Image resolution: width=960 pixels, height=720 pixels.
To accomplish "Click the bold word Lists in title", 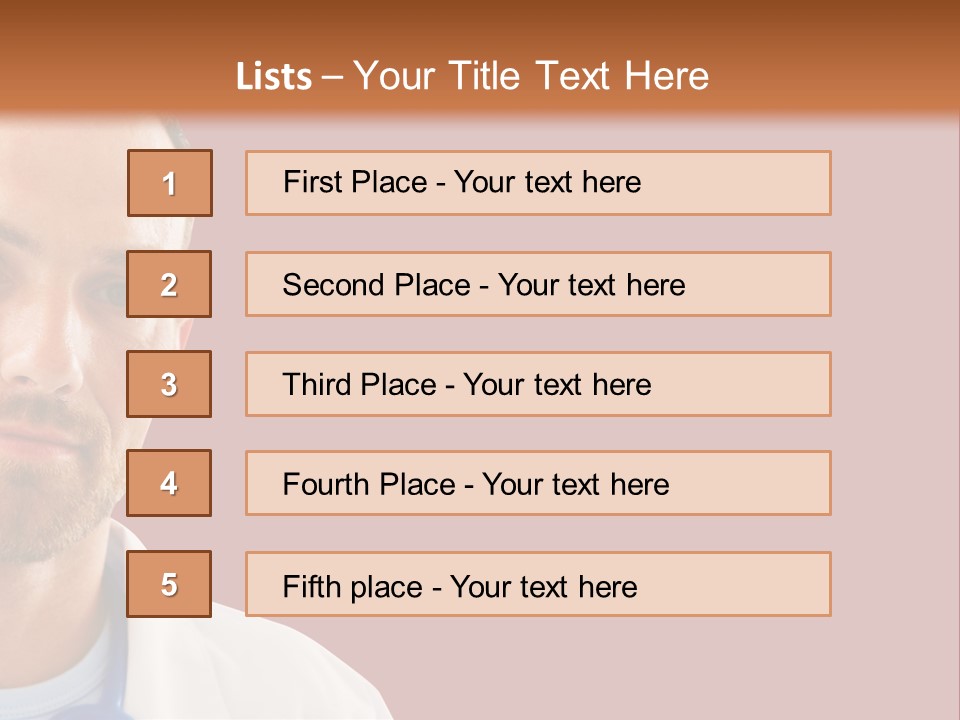I will coord(274,76).
